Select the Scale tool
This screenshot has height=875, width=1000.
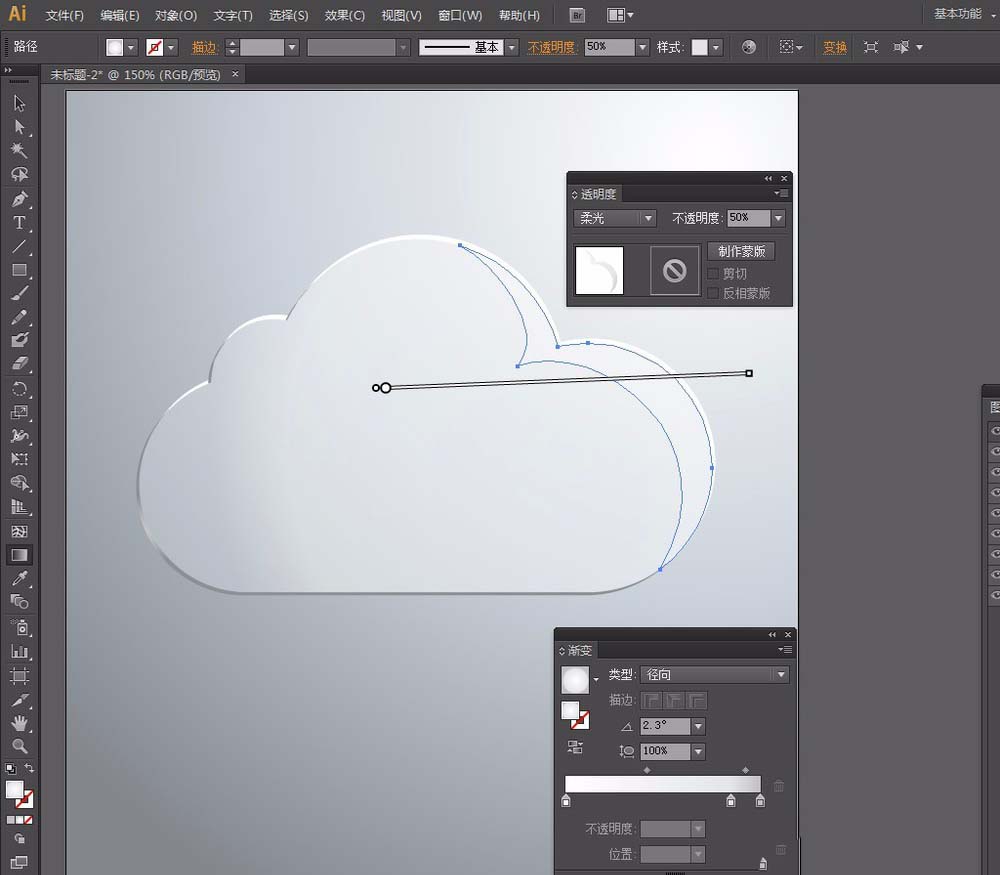(19, 413)
